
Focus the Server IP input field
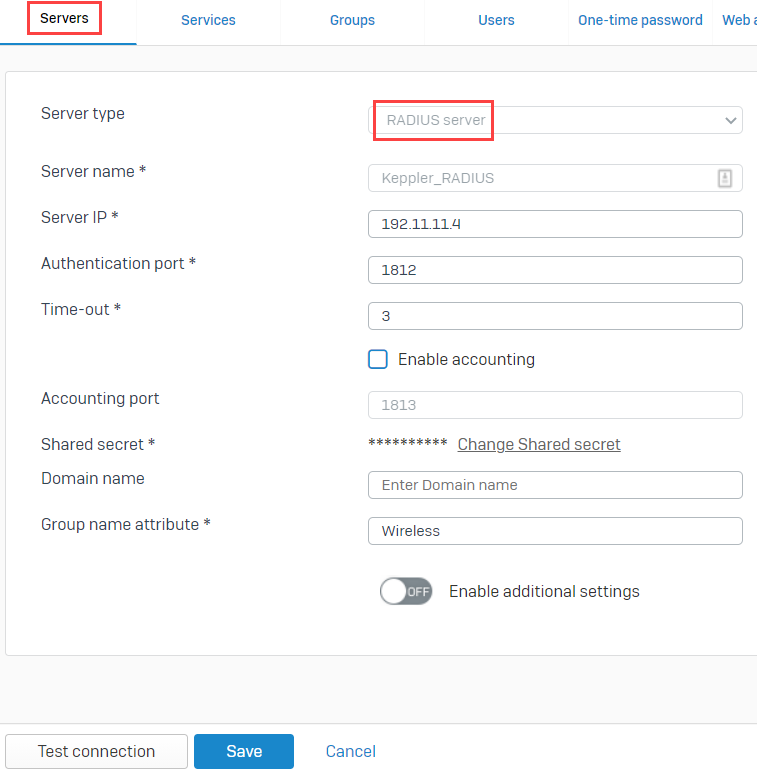pyautogui.click(x=555, y=224)
